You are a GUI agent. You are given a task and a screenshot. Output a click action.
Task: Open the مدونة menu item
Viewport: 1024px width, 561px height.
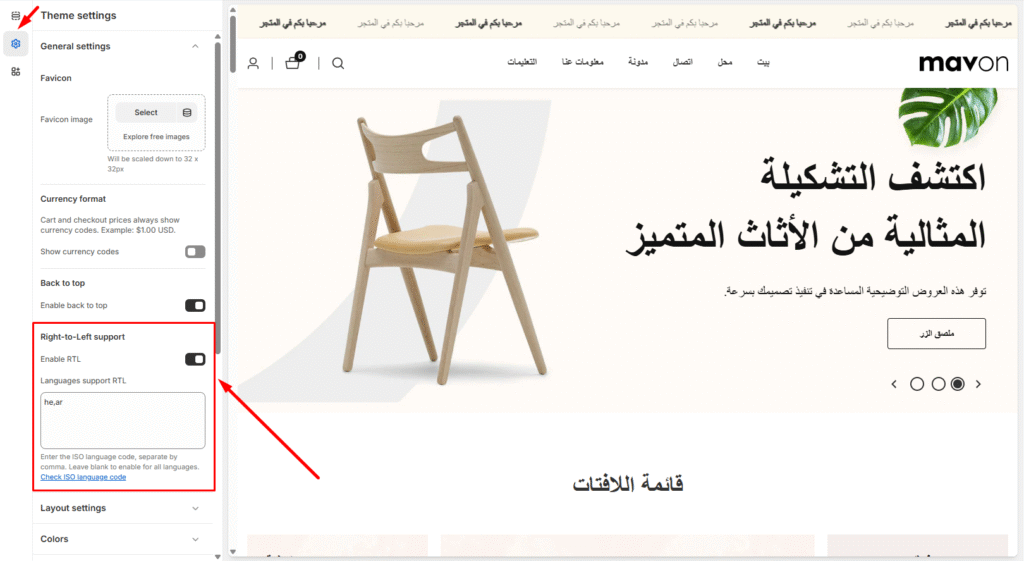(x=638, y=63)
